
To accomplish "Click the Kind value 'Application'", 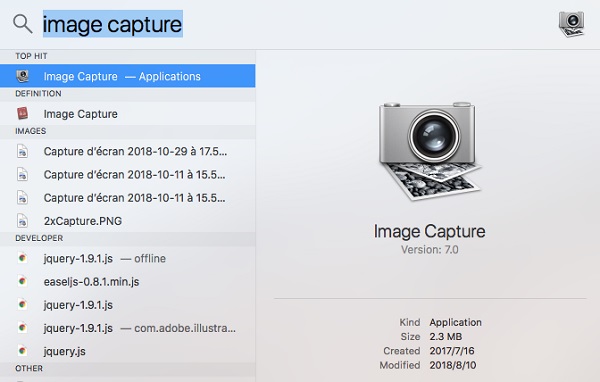I will click(x=455, y=322).
